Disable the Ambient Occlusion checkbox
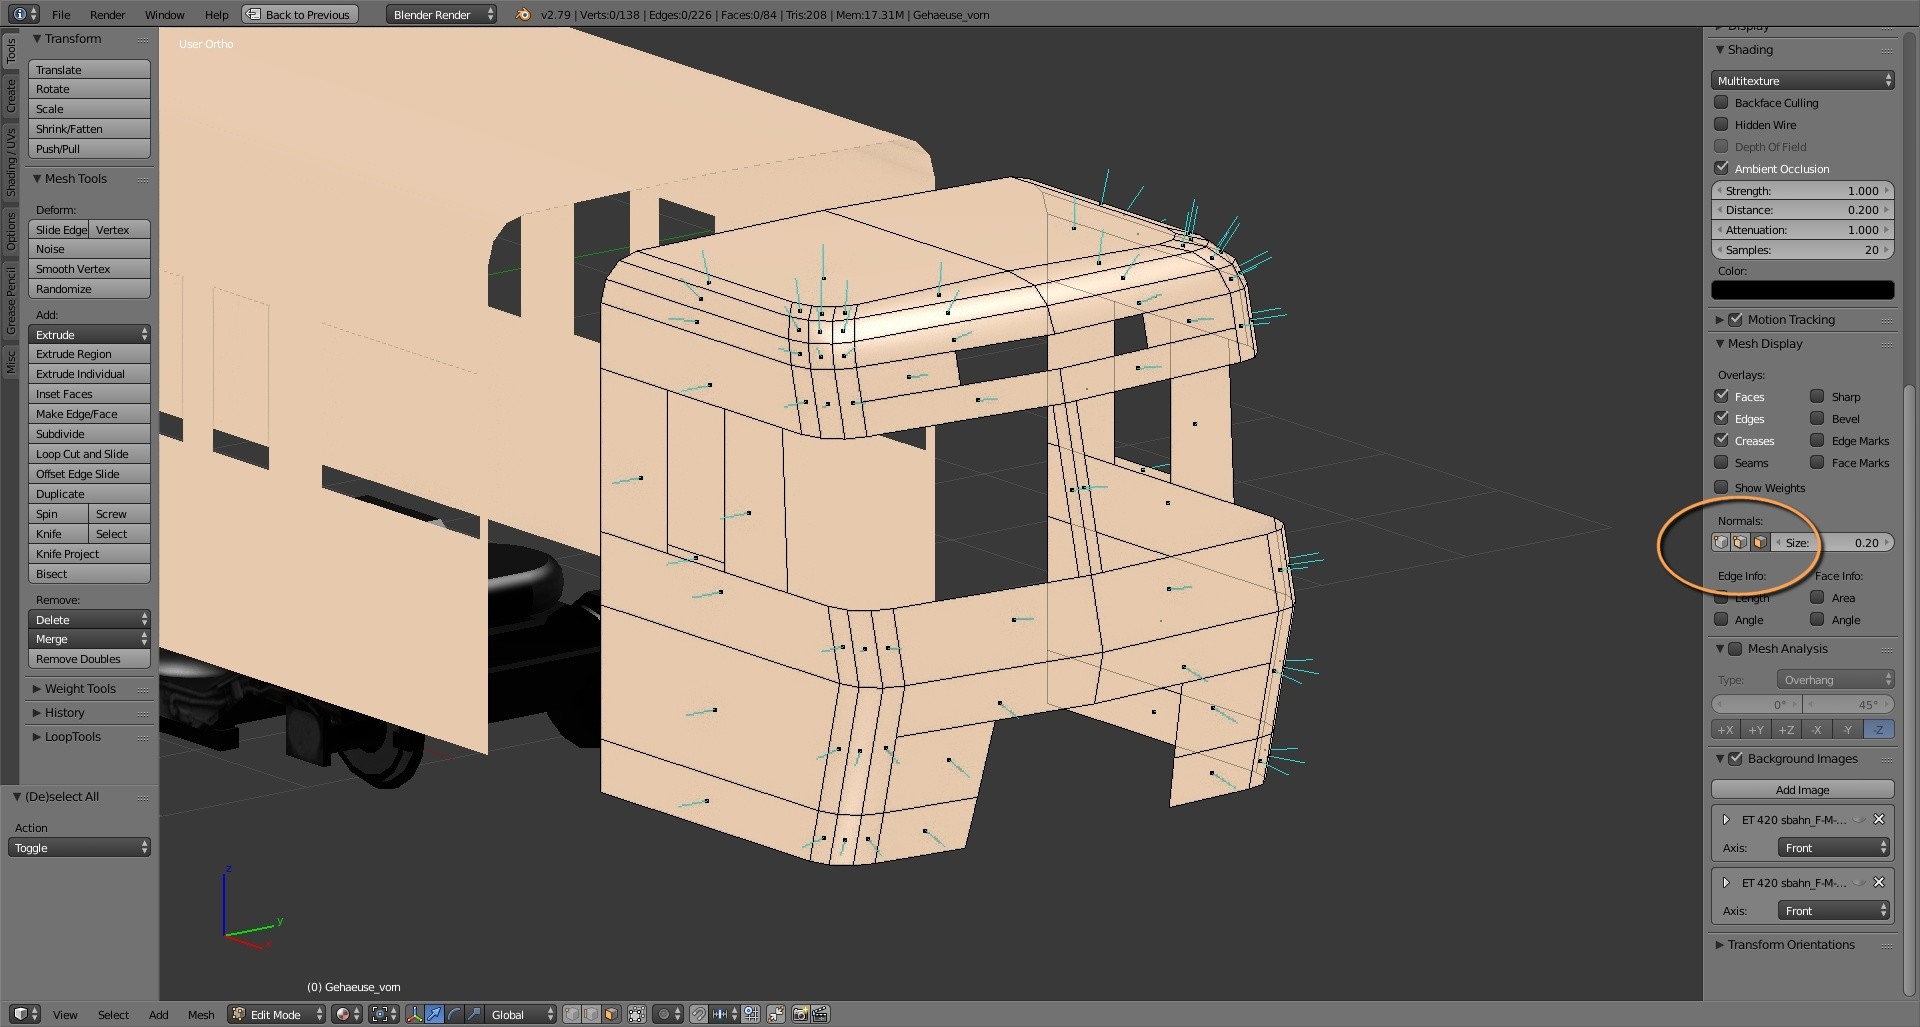 click(1721, 168)
